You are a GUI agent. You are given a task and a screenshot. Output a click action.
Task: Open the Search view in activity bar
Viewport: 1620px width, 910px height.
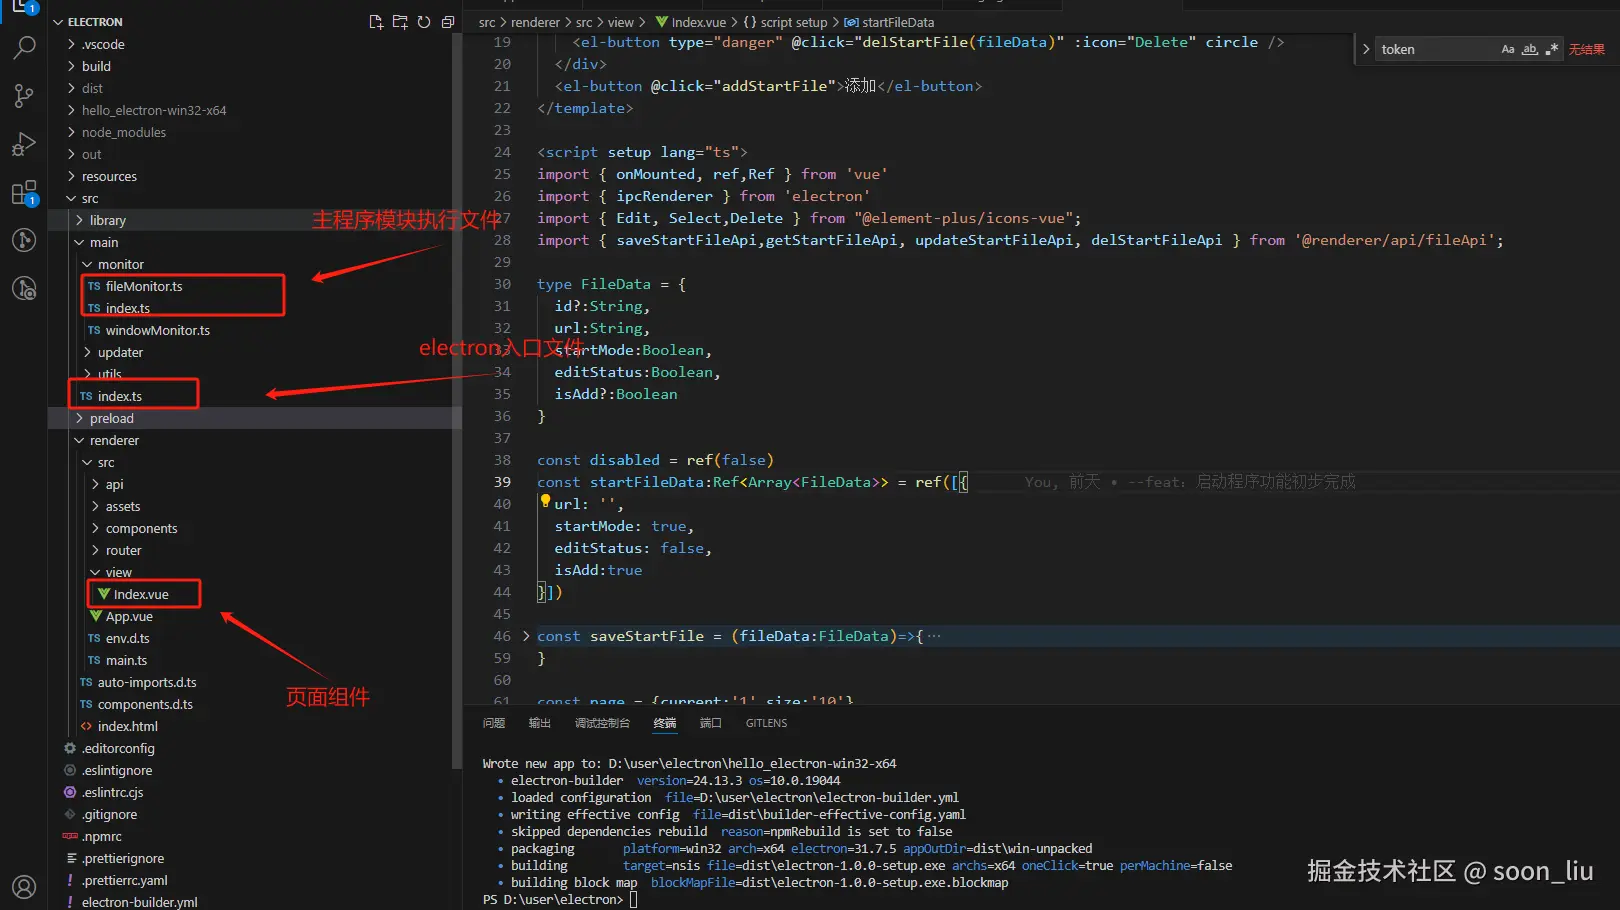[24, 47]
